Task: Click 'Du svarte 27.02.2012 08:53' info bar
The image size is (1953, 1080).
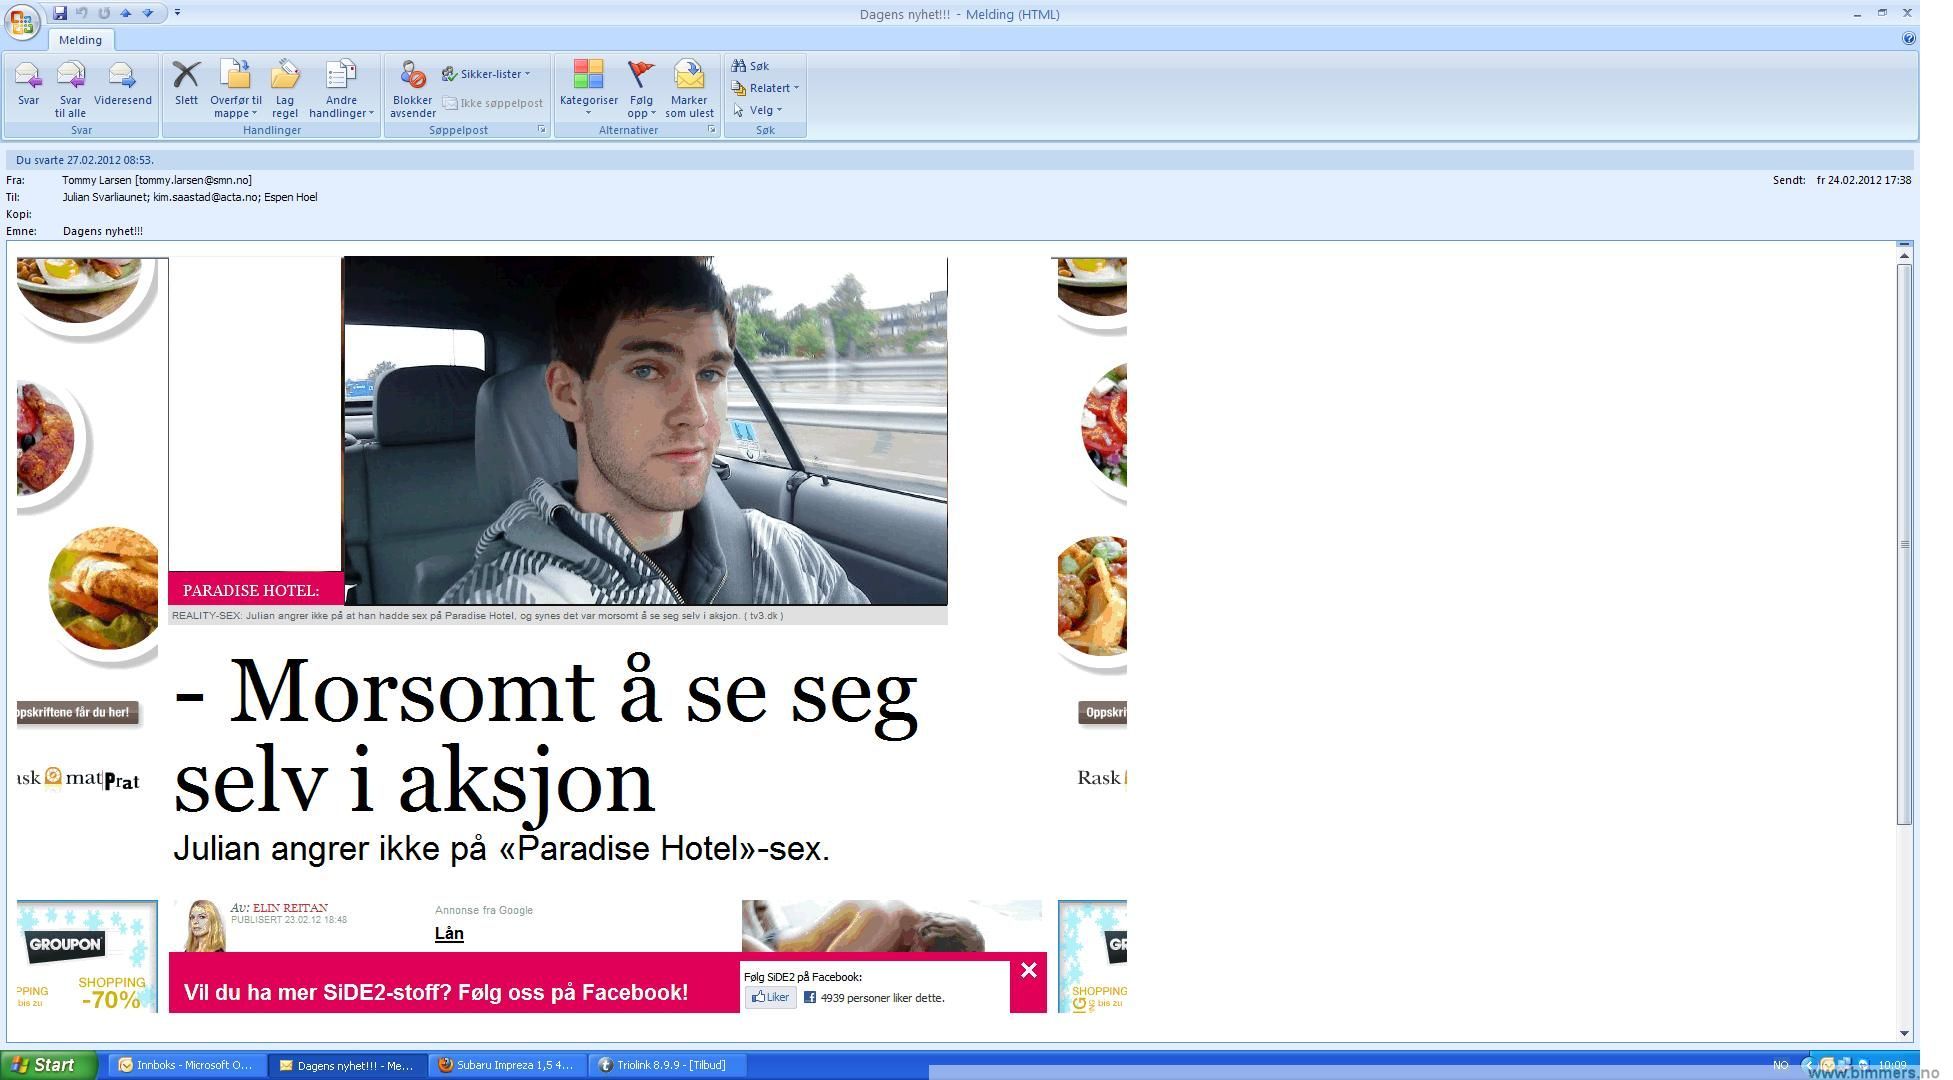Action: [x=960, y=160]
